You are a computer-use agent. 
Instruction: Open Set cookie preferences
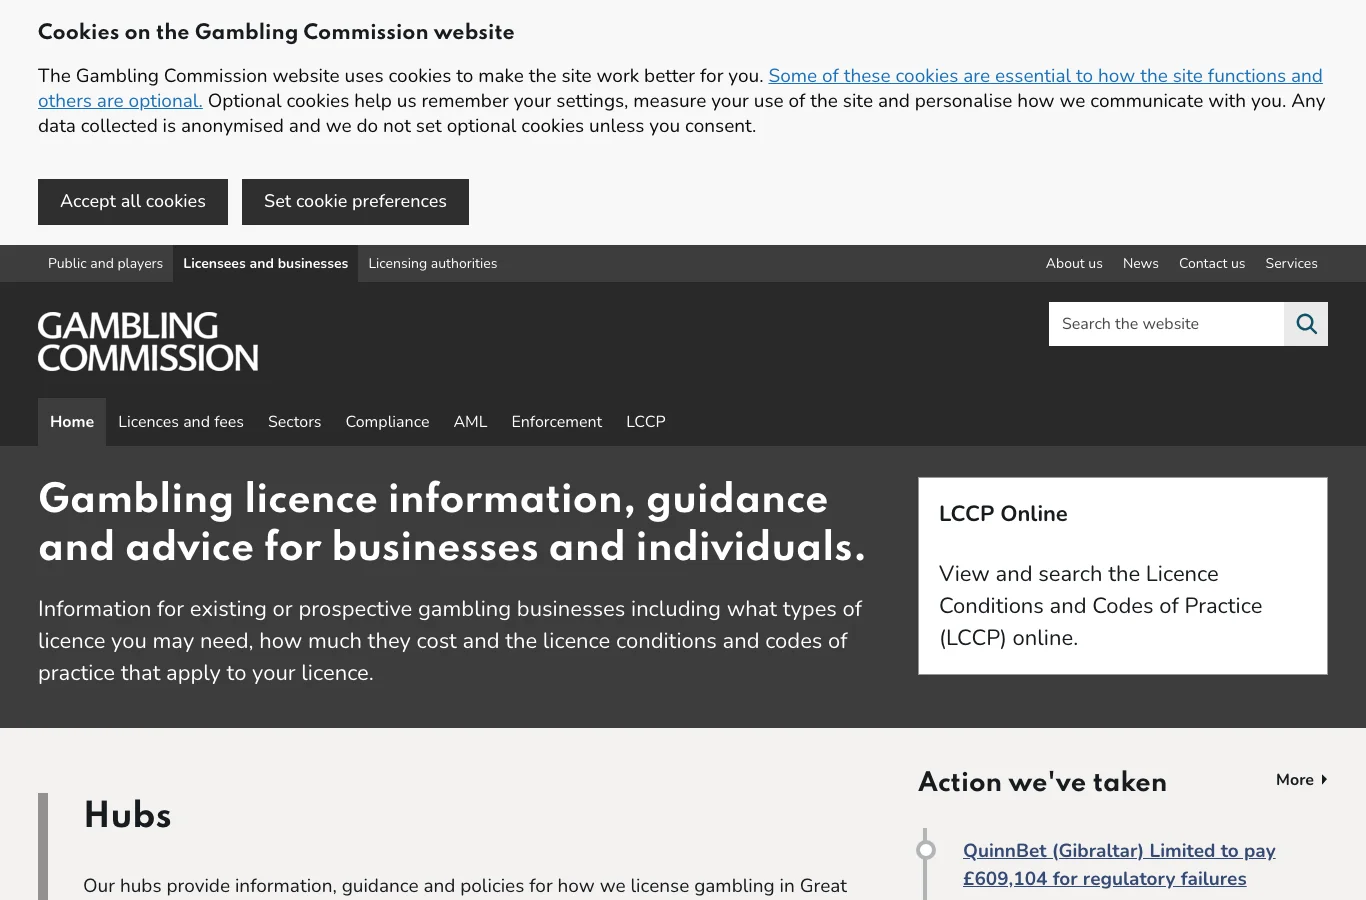point(355,202)
